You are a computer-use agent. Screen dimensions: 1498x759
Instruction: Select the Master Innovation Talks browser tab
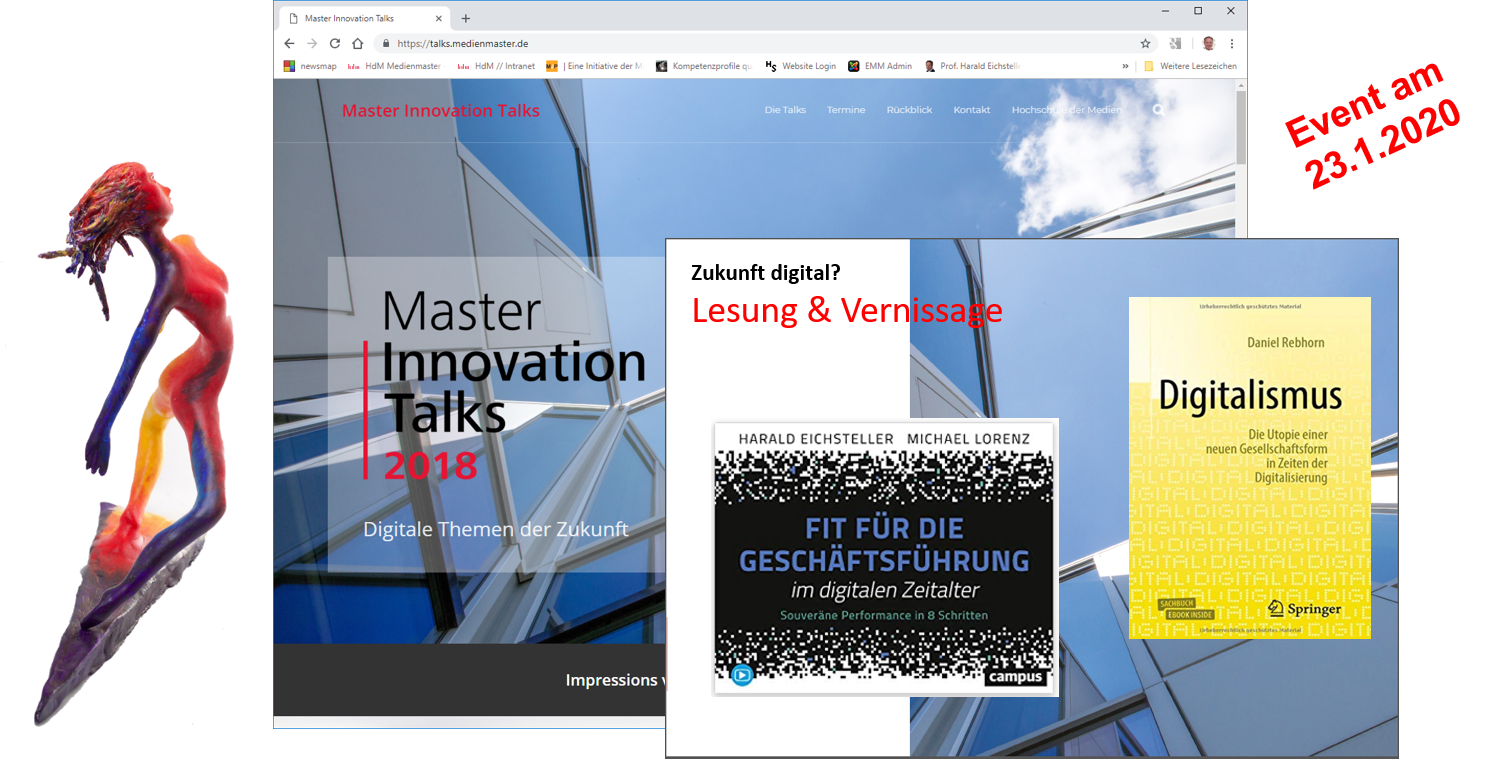364,18
